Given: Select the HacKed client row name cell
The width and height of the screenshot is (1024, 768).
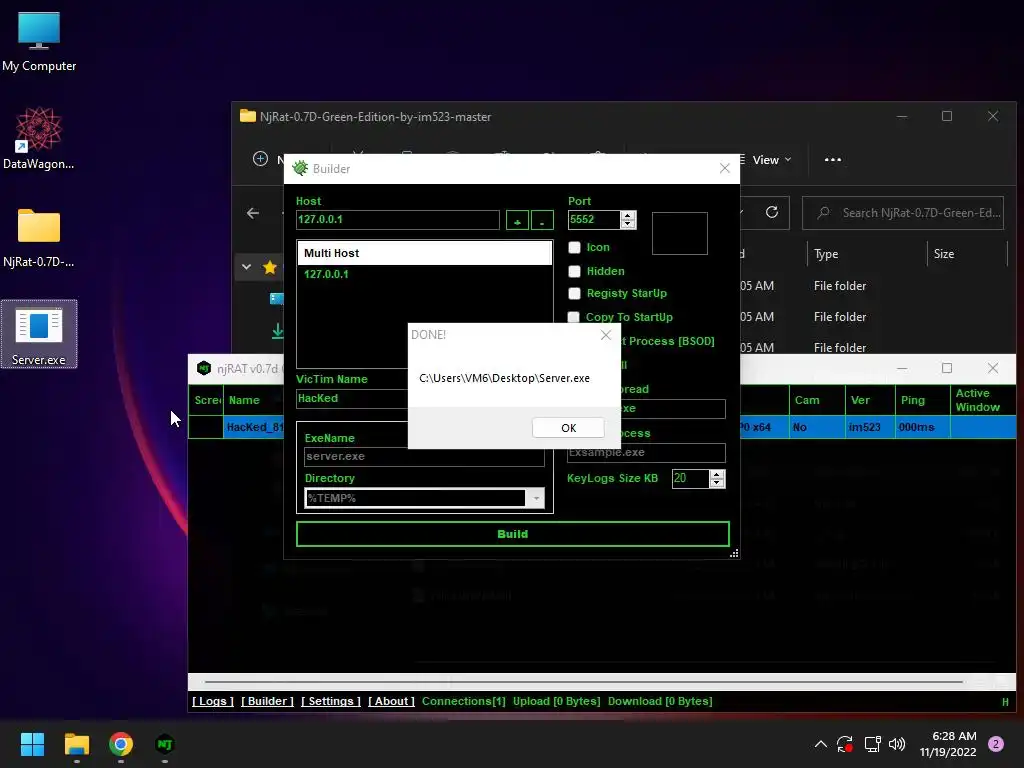Looking at the screenshot, I should [x=255, y=427].
